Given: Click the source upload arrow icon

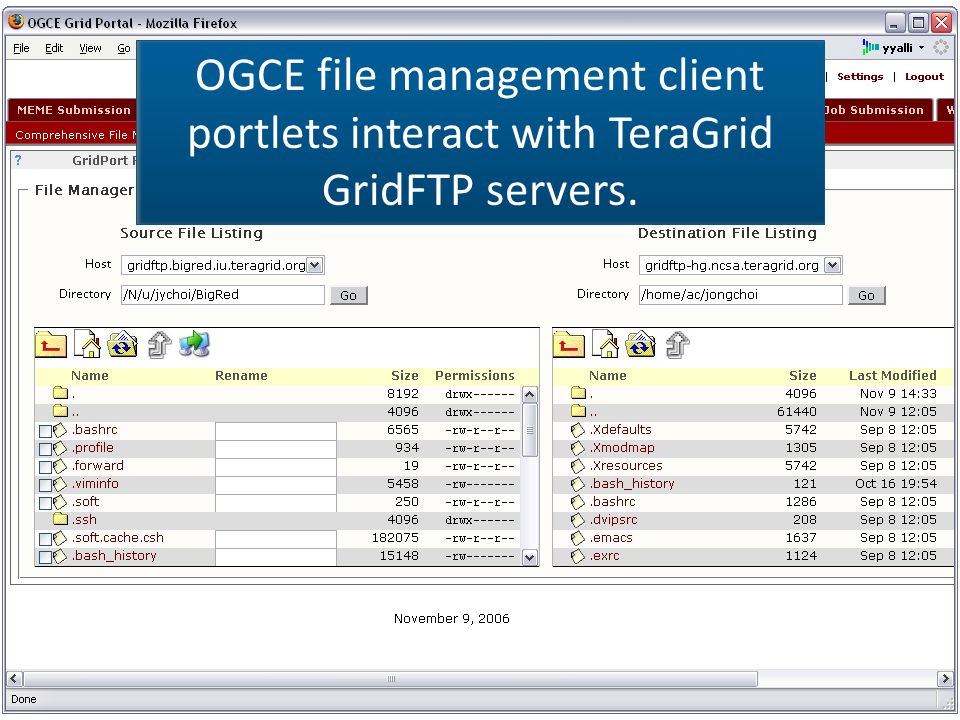Looking at the screenshot, I should tap(159, 344).
